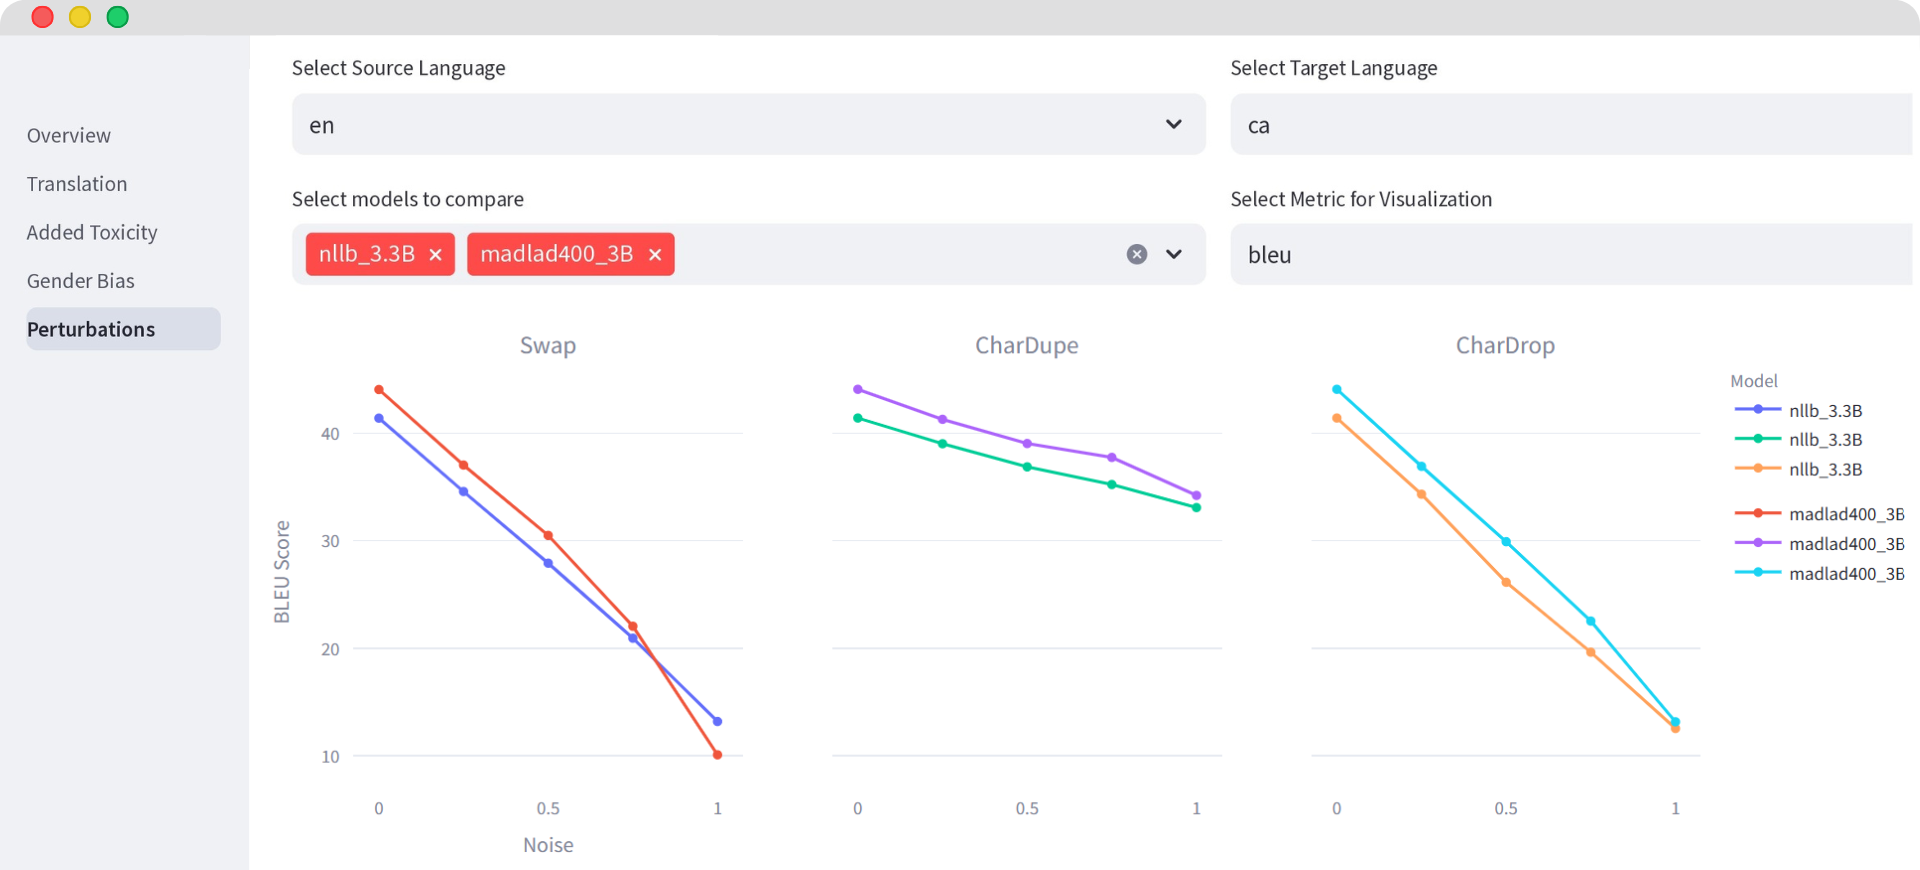
Task: Open the Added Toxicity page
Action: pos(92,232)
